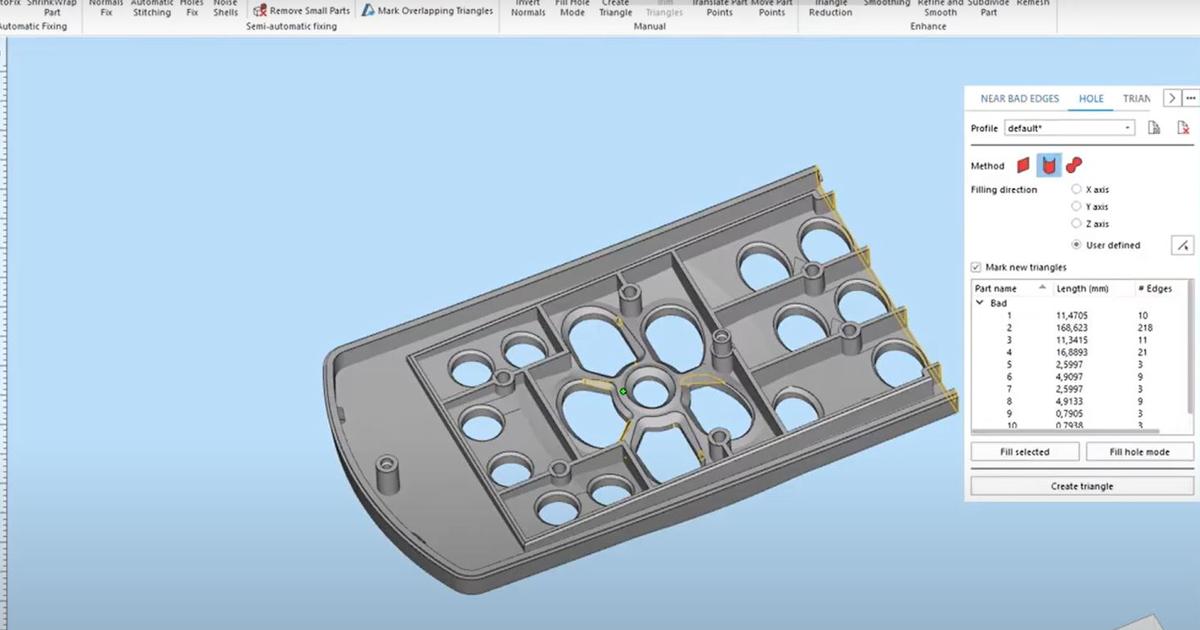Click the delete profile icon
This screenshot has height=630, width=1200.
tap(1183, 127)
